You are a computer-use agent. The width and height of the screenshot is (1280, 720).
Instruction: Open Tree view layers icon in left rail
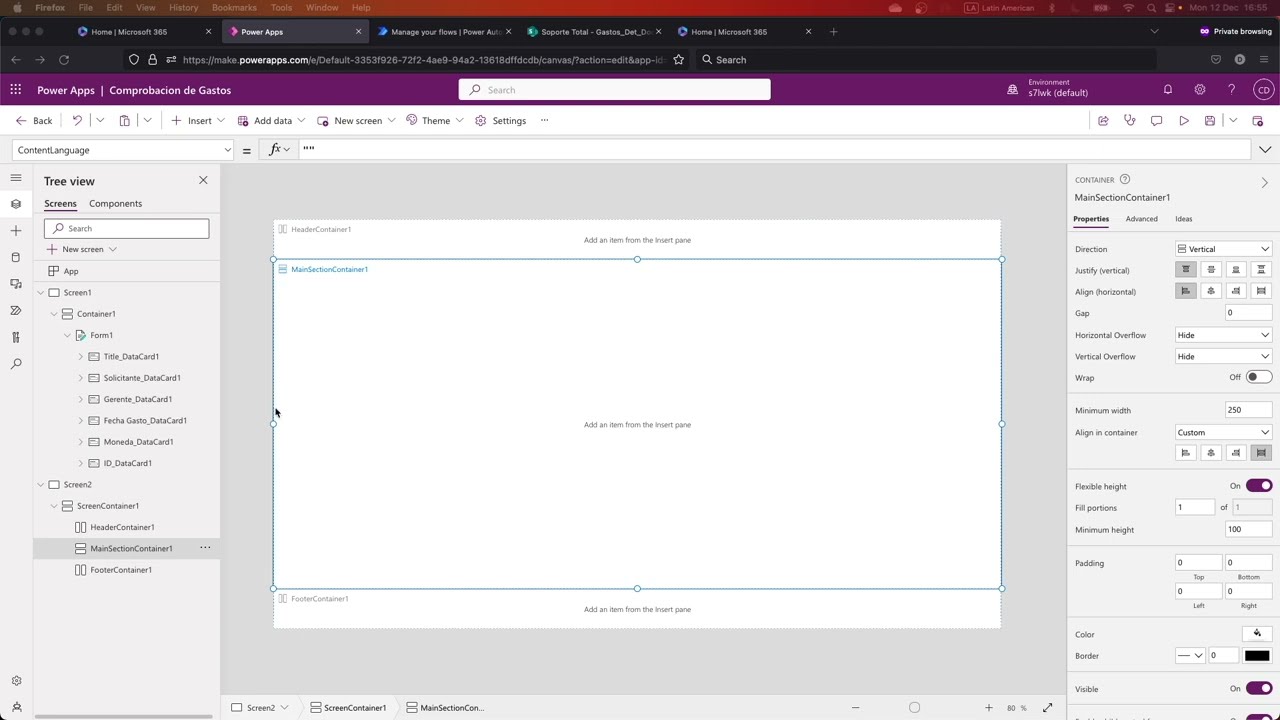(16, 204)
